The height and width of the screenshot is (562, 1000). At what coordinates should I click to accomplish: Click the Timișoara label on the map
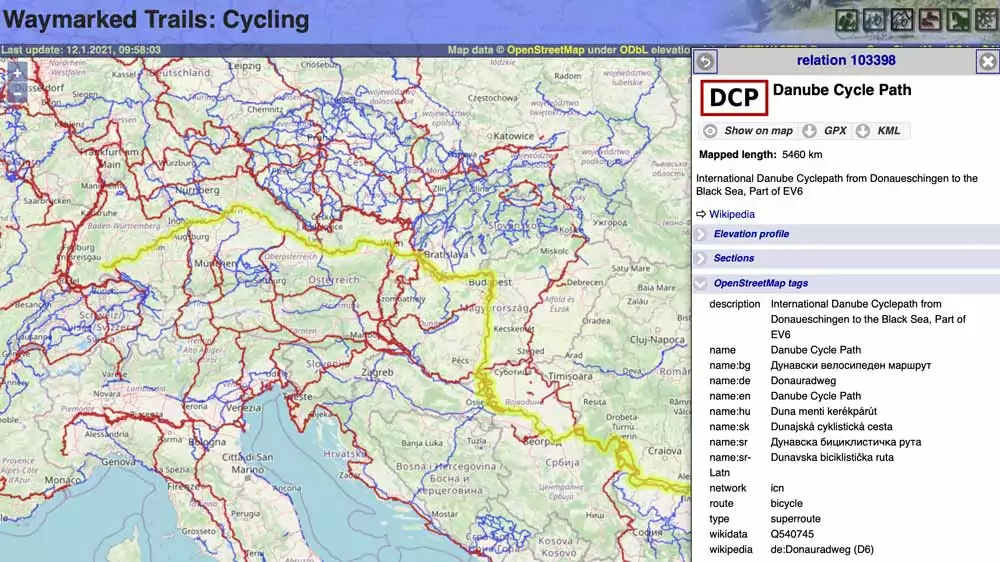pos(571,376)
